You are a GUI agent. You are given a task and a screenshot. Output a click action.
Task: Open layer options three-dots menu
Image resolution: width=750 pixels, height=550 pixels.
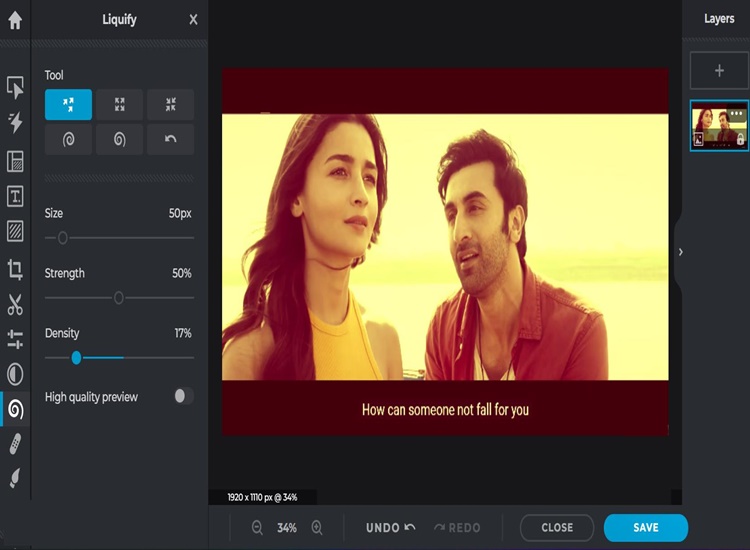[736, 114]
